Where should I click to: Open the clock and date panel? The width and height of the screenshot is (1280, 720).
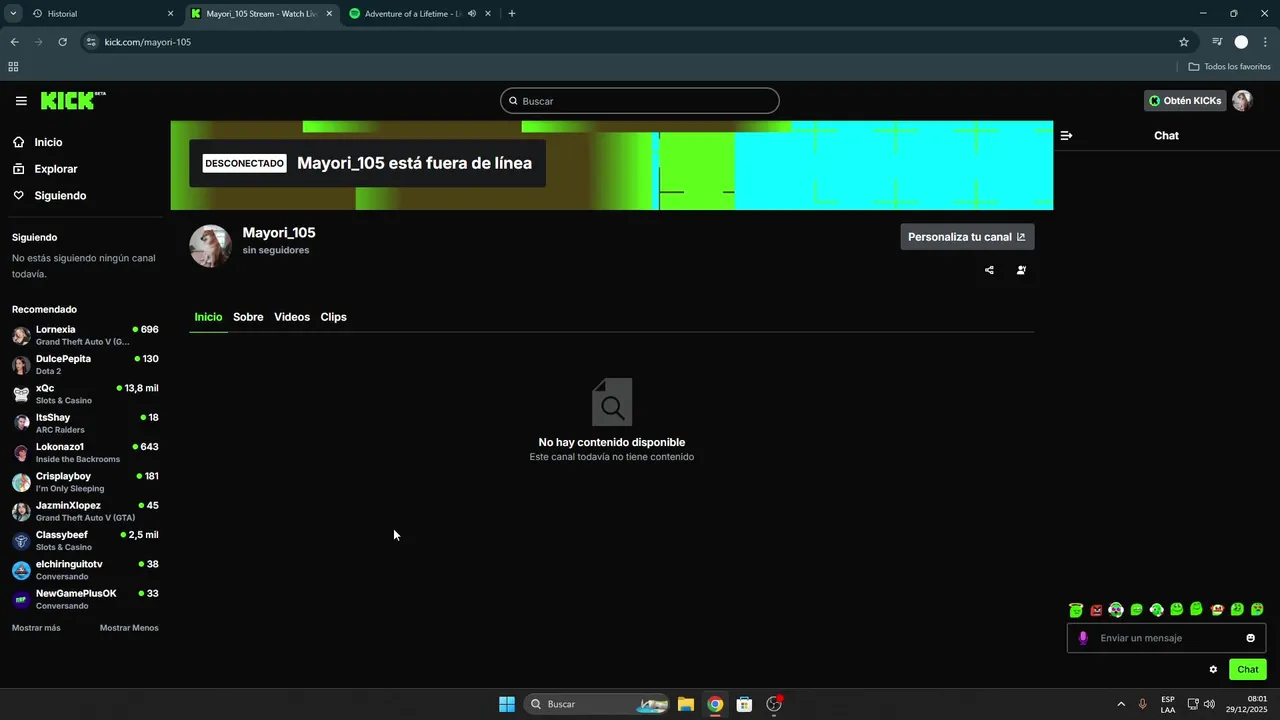[1246, 704]
